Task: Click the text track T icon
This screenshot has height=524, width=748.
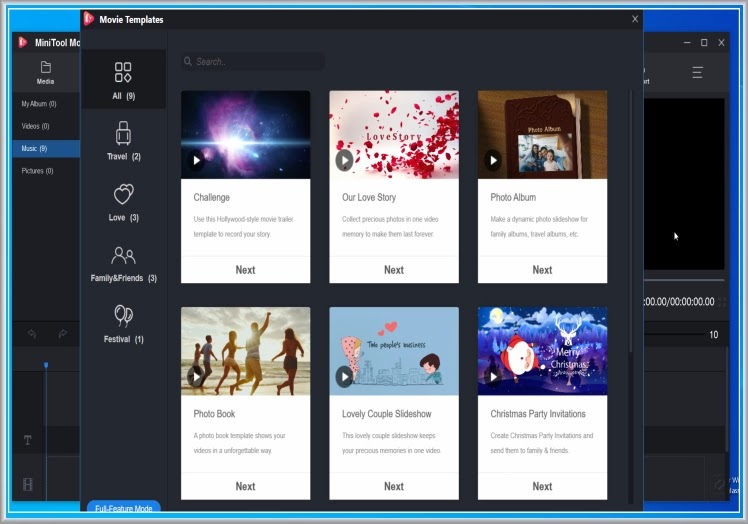Action: tap(28, 440)
